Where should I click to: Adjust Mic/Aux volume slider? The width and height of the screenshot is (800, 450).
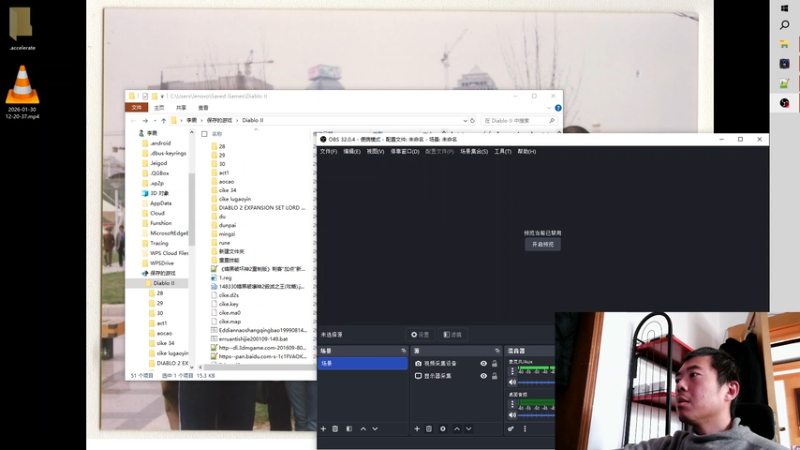click(536, 382)
